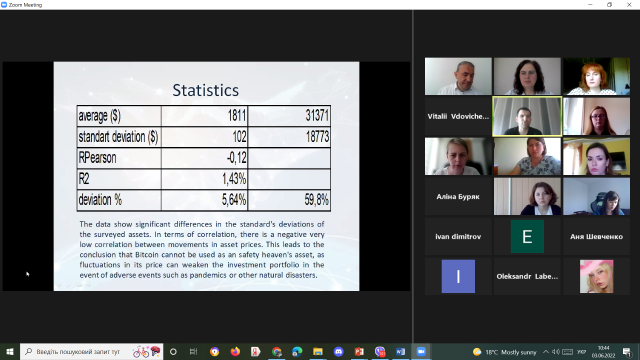The width and height of the screenshot is (640, 360).
Task: Open the volume speaker control
Action: point(556,351)
